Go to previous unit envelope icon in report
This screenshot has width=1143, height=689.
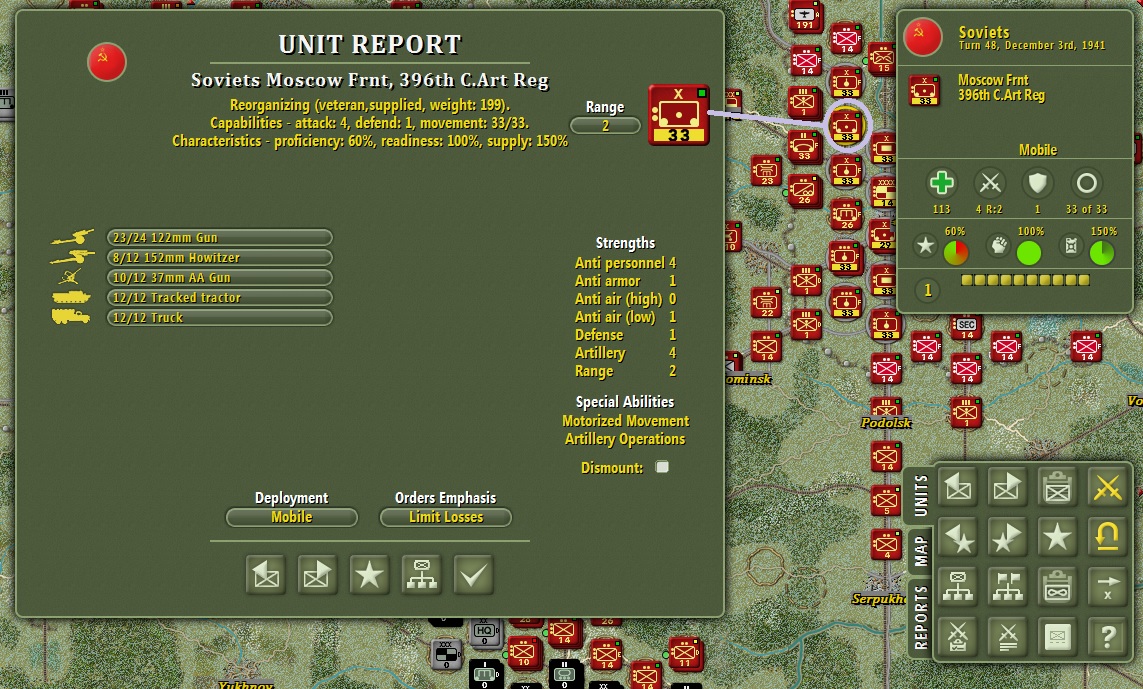click(x=265, y=575)
